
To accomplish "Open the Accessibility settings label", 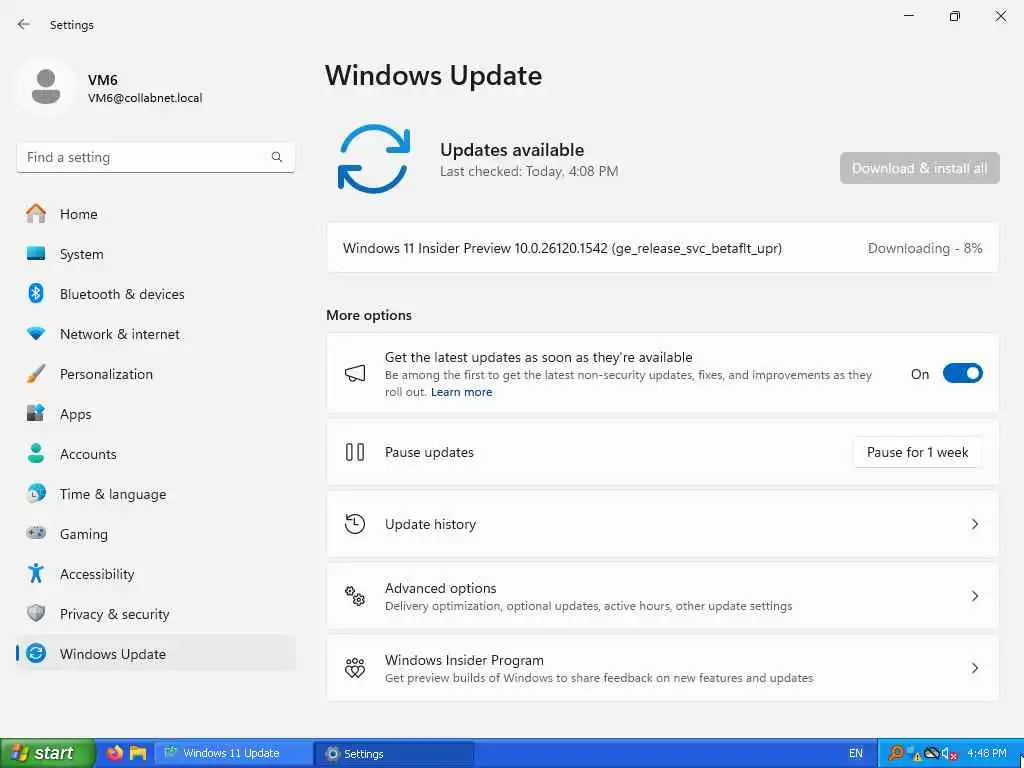I will (x=97, y=573).
